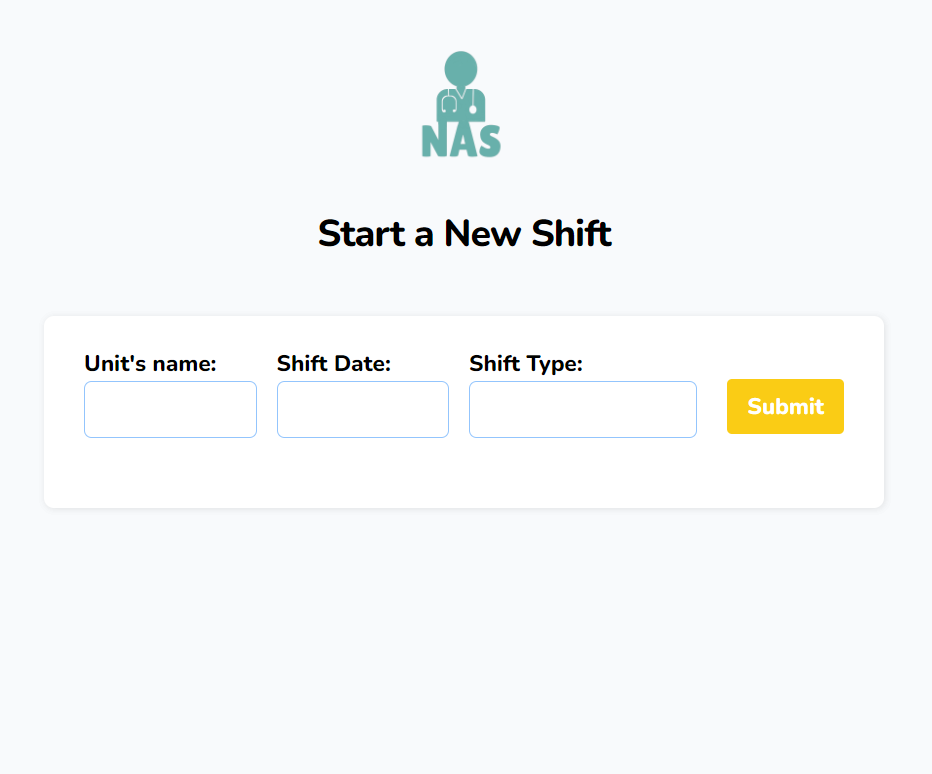Click letter N in the NAS logo
The width and height of the screenshot is (932, 774).
(434, 141)
